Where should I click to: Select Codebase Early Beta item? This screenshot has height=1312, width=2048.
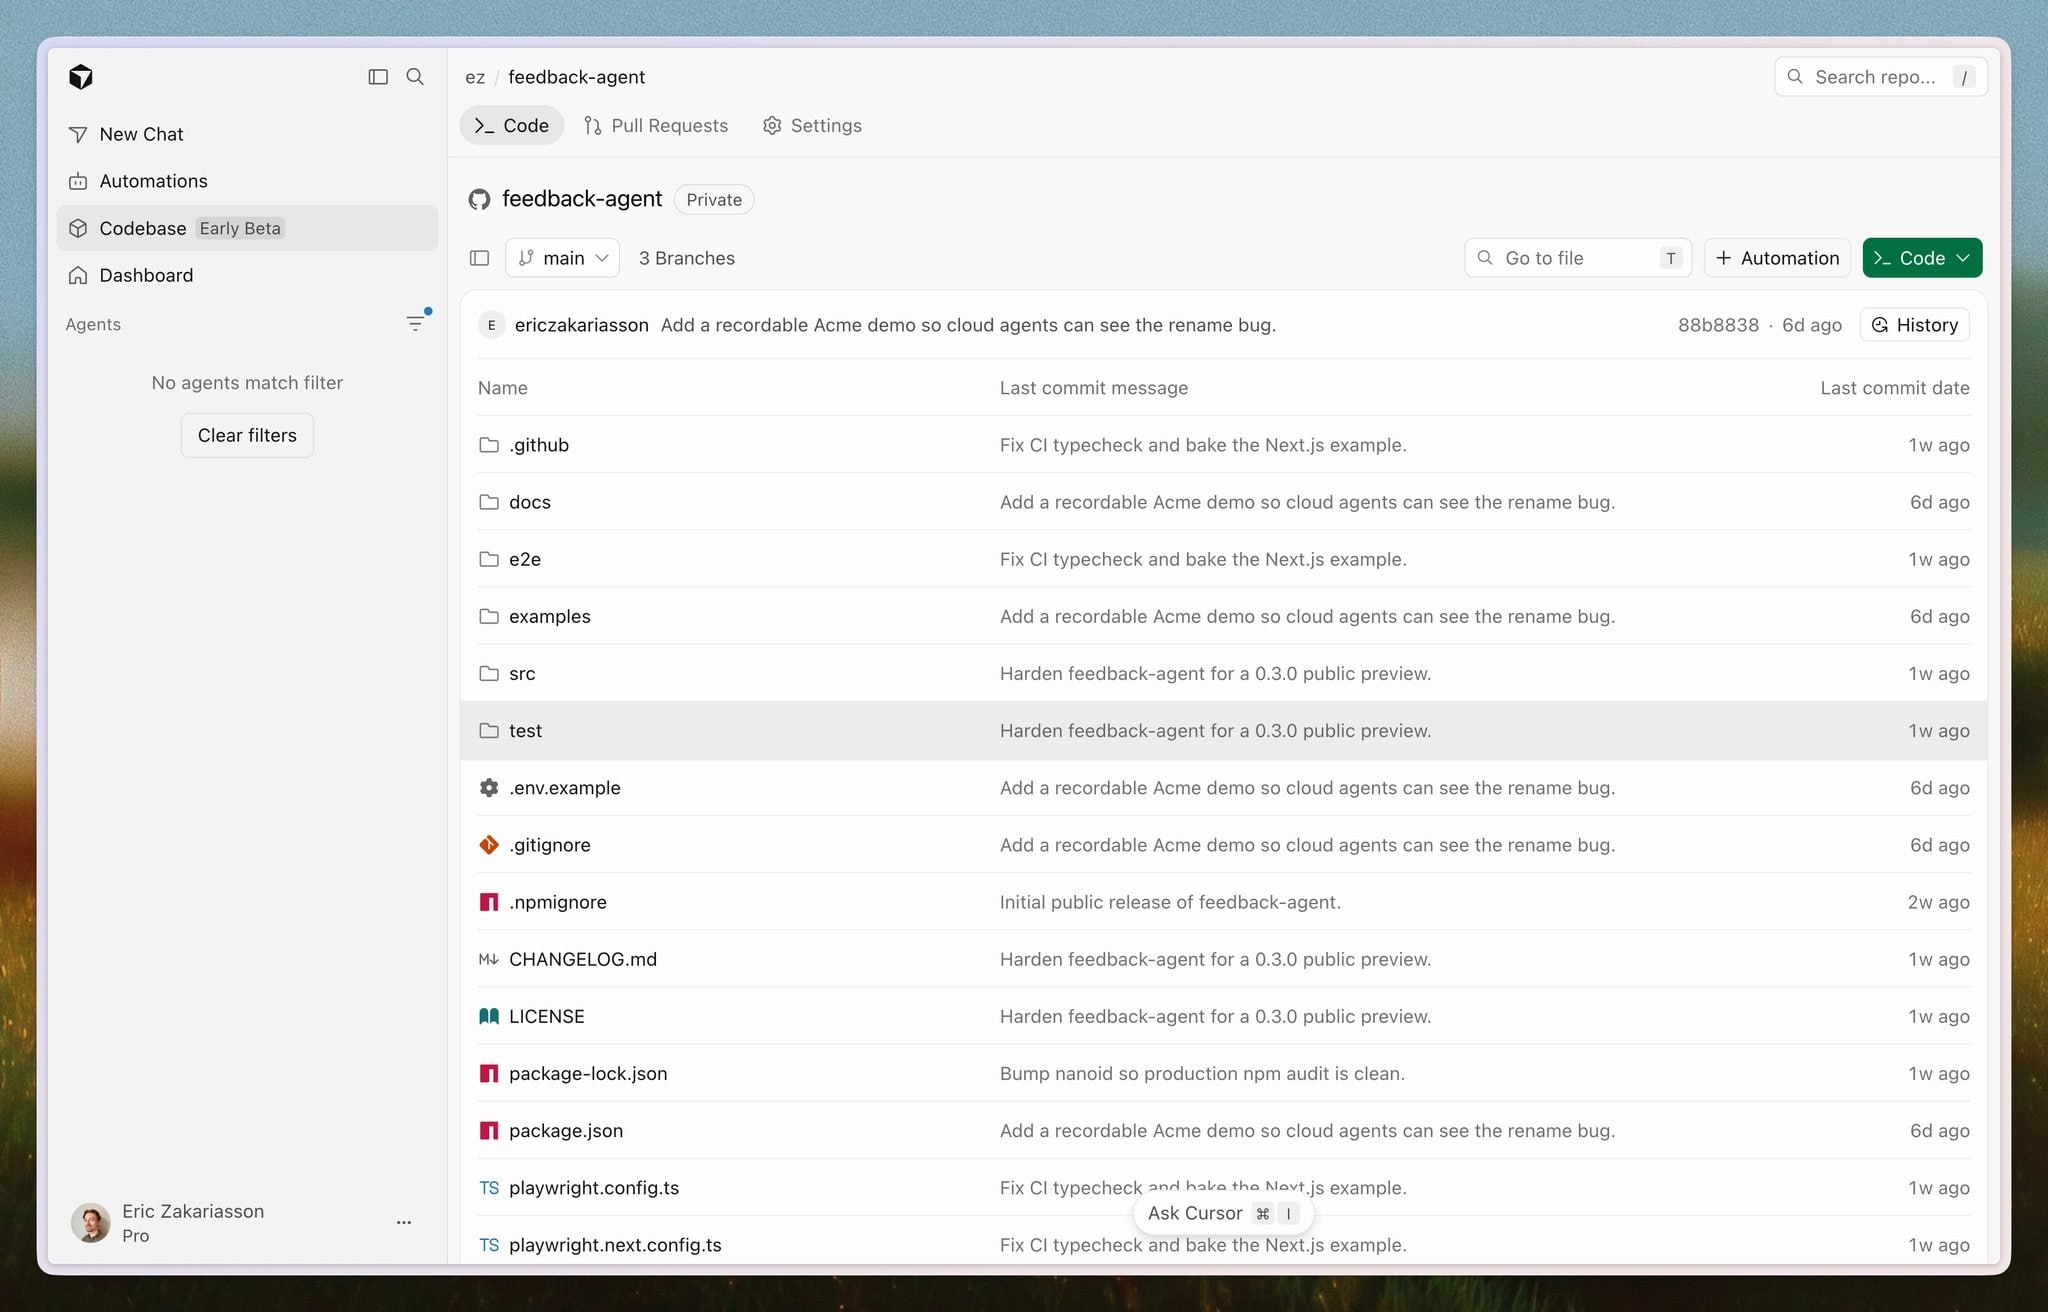point(247,228)
